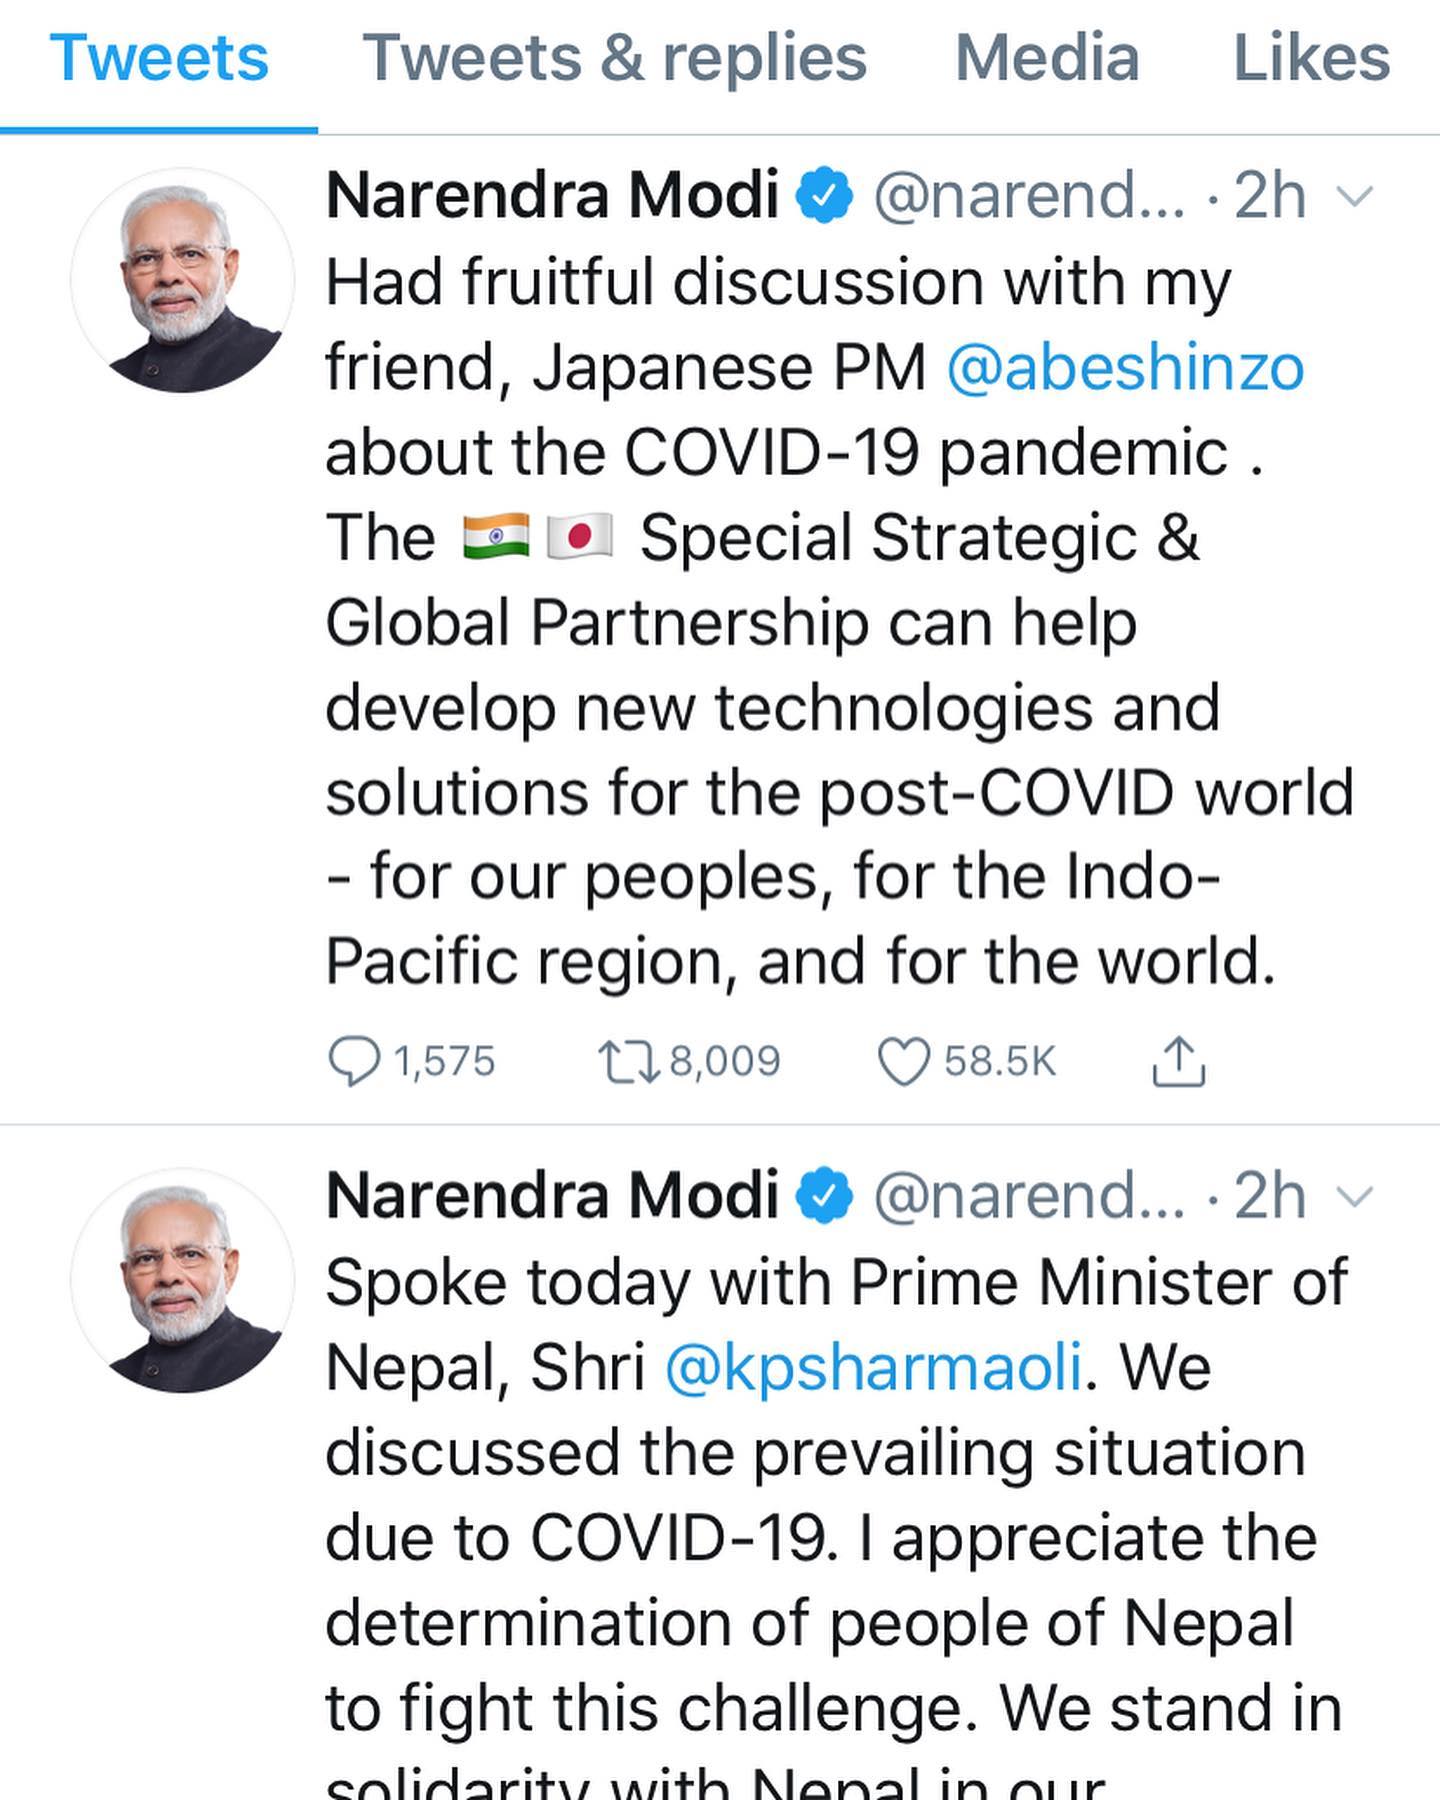Select the Tweets tab
The image size is (1440, 1800).
(159, 58)
